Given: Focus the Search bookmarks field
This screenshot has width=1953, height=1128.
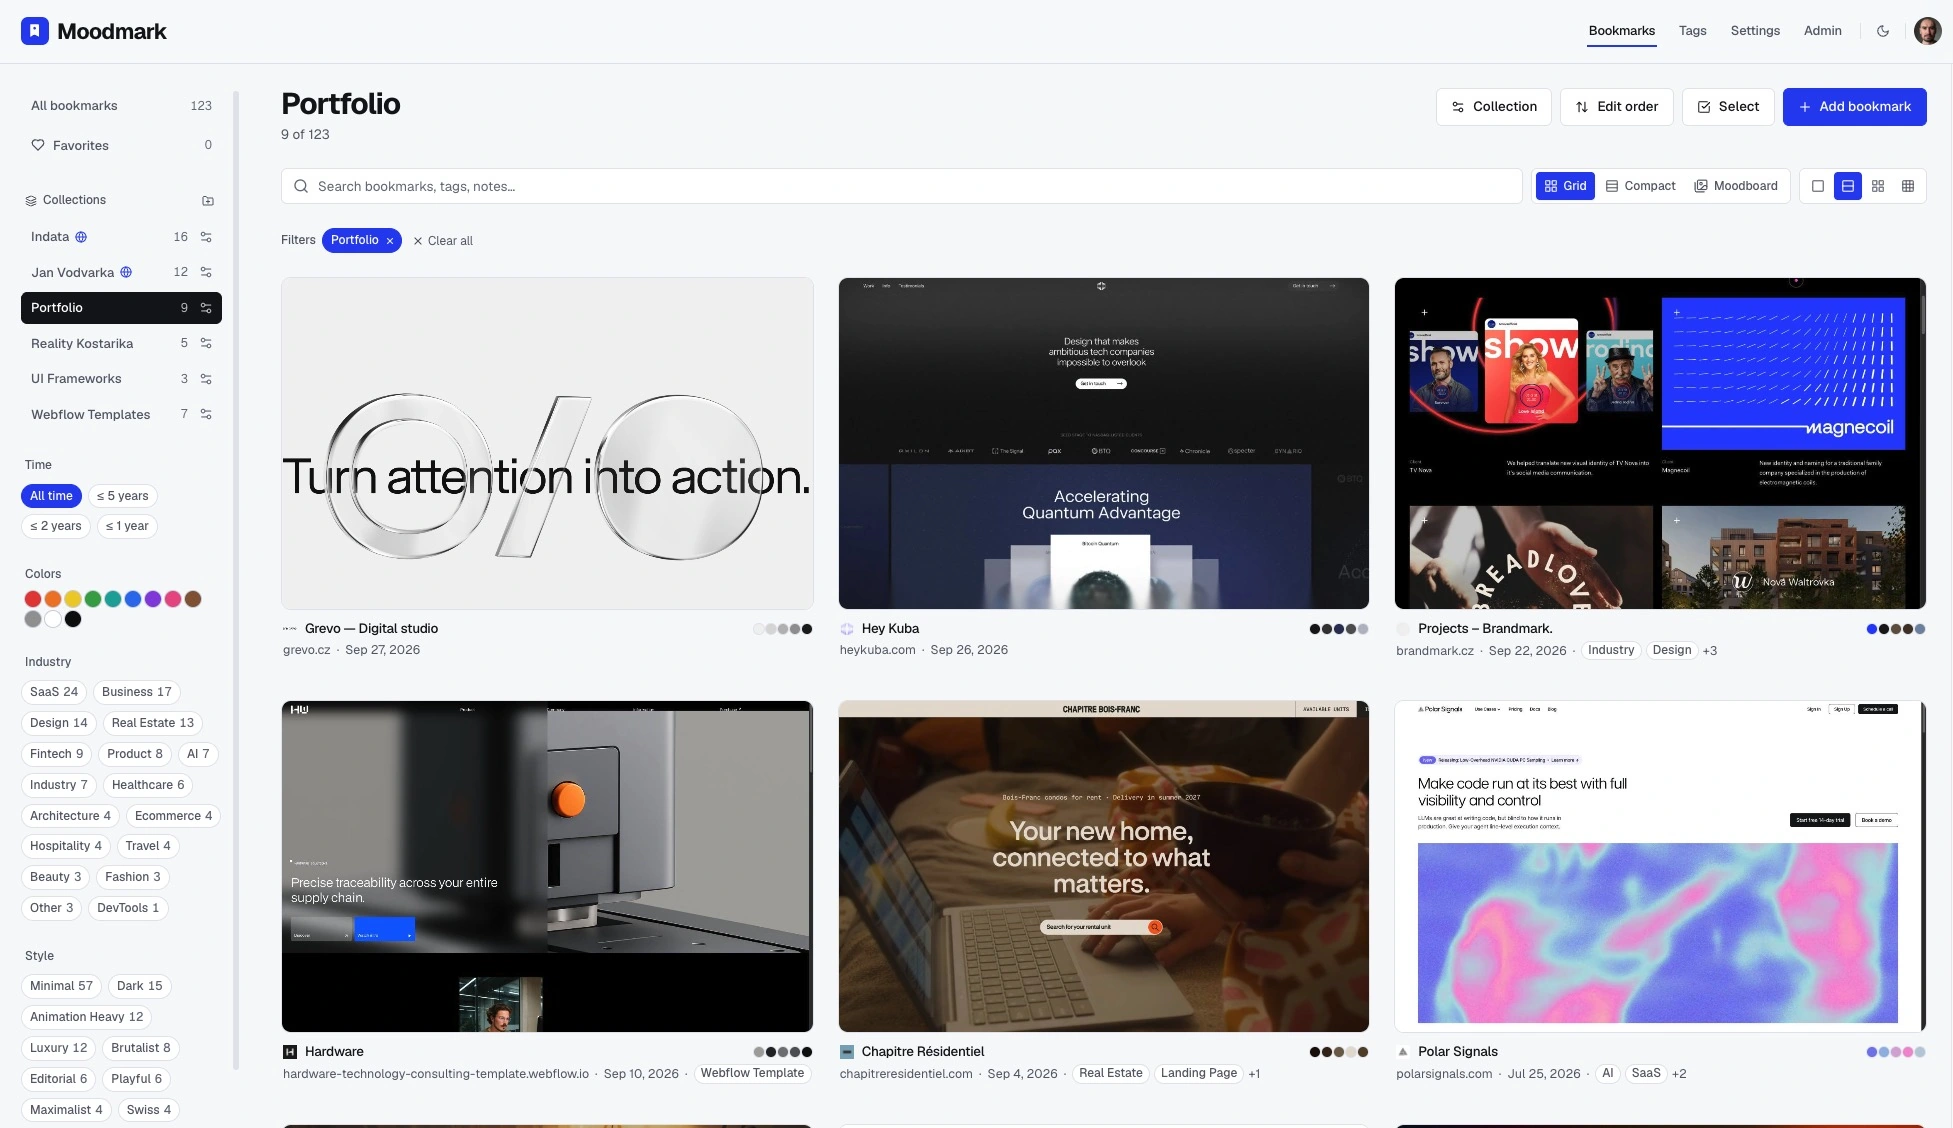Looking at the screenshot, I should tap(901, 186).
